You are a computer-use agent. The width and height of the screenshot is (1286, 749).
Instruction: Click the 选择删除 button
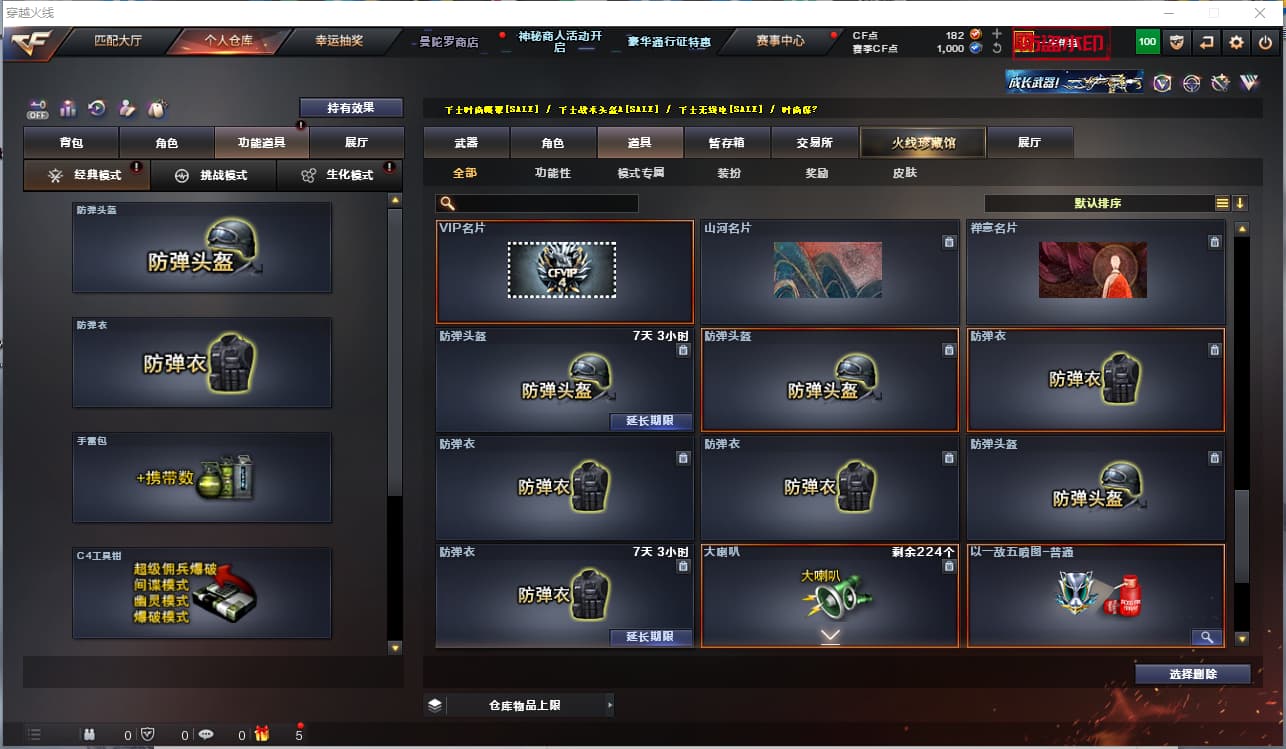pos(1193,674)
